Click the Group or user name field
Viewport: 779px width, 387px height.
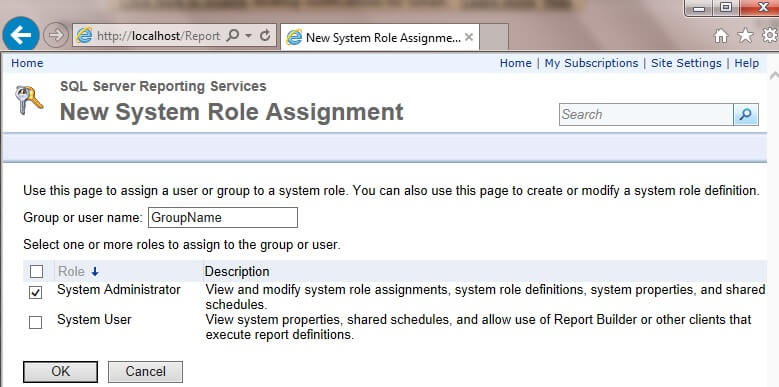point(223,218)
